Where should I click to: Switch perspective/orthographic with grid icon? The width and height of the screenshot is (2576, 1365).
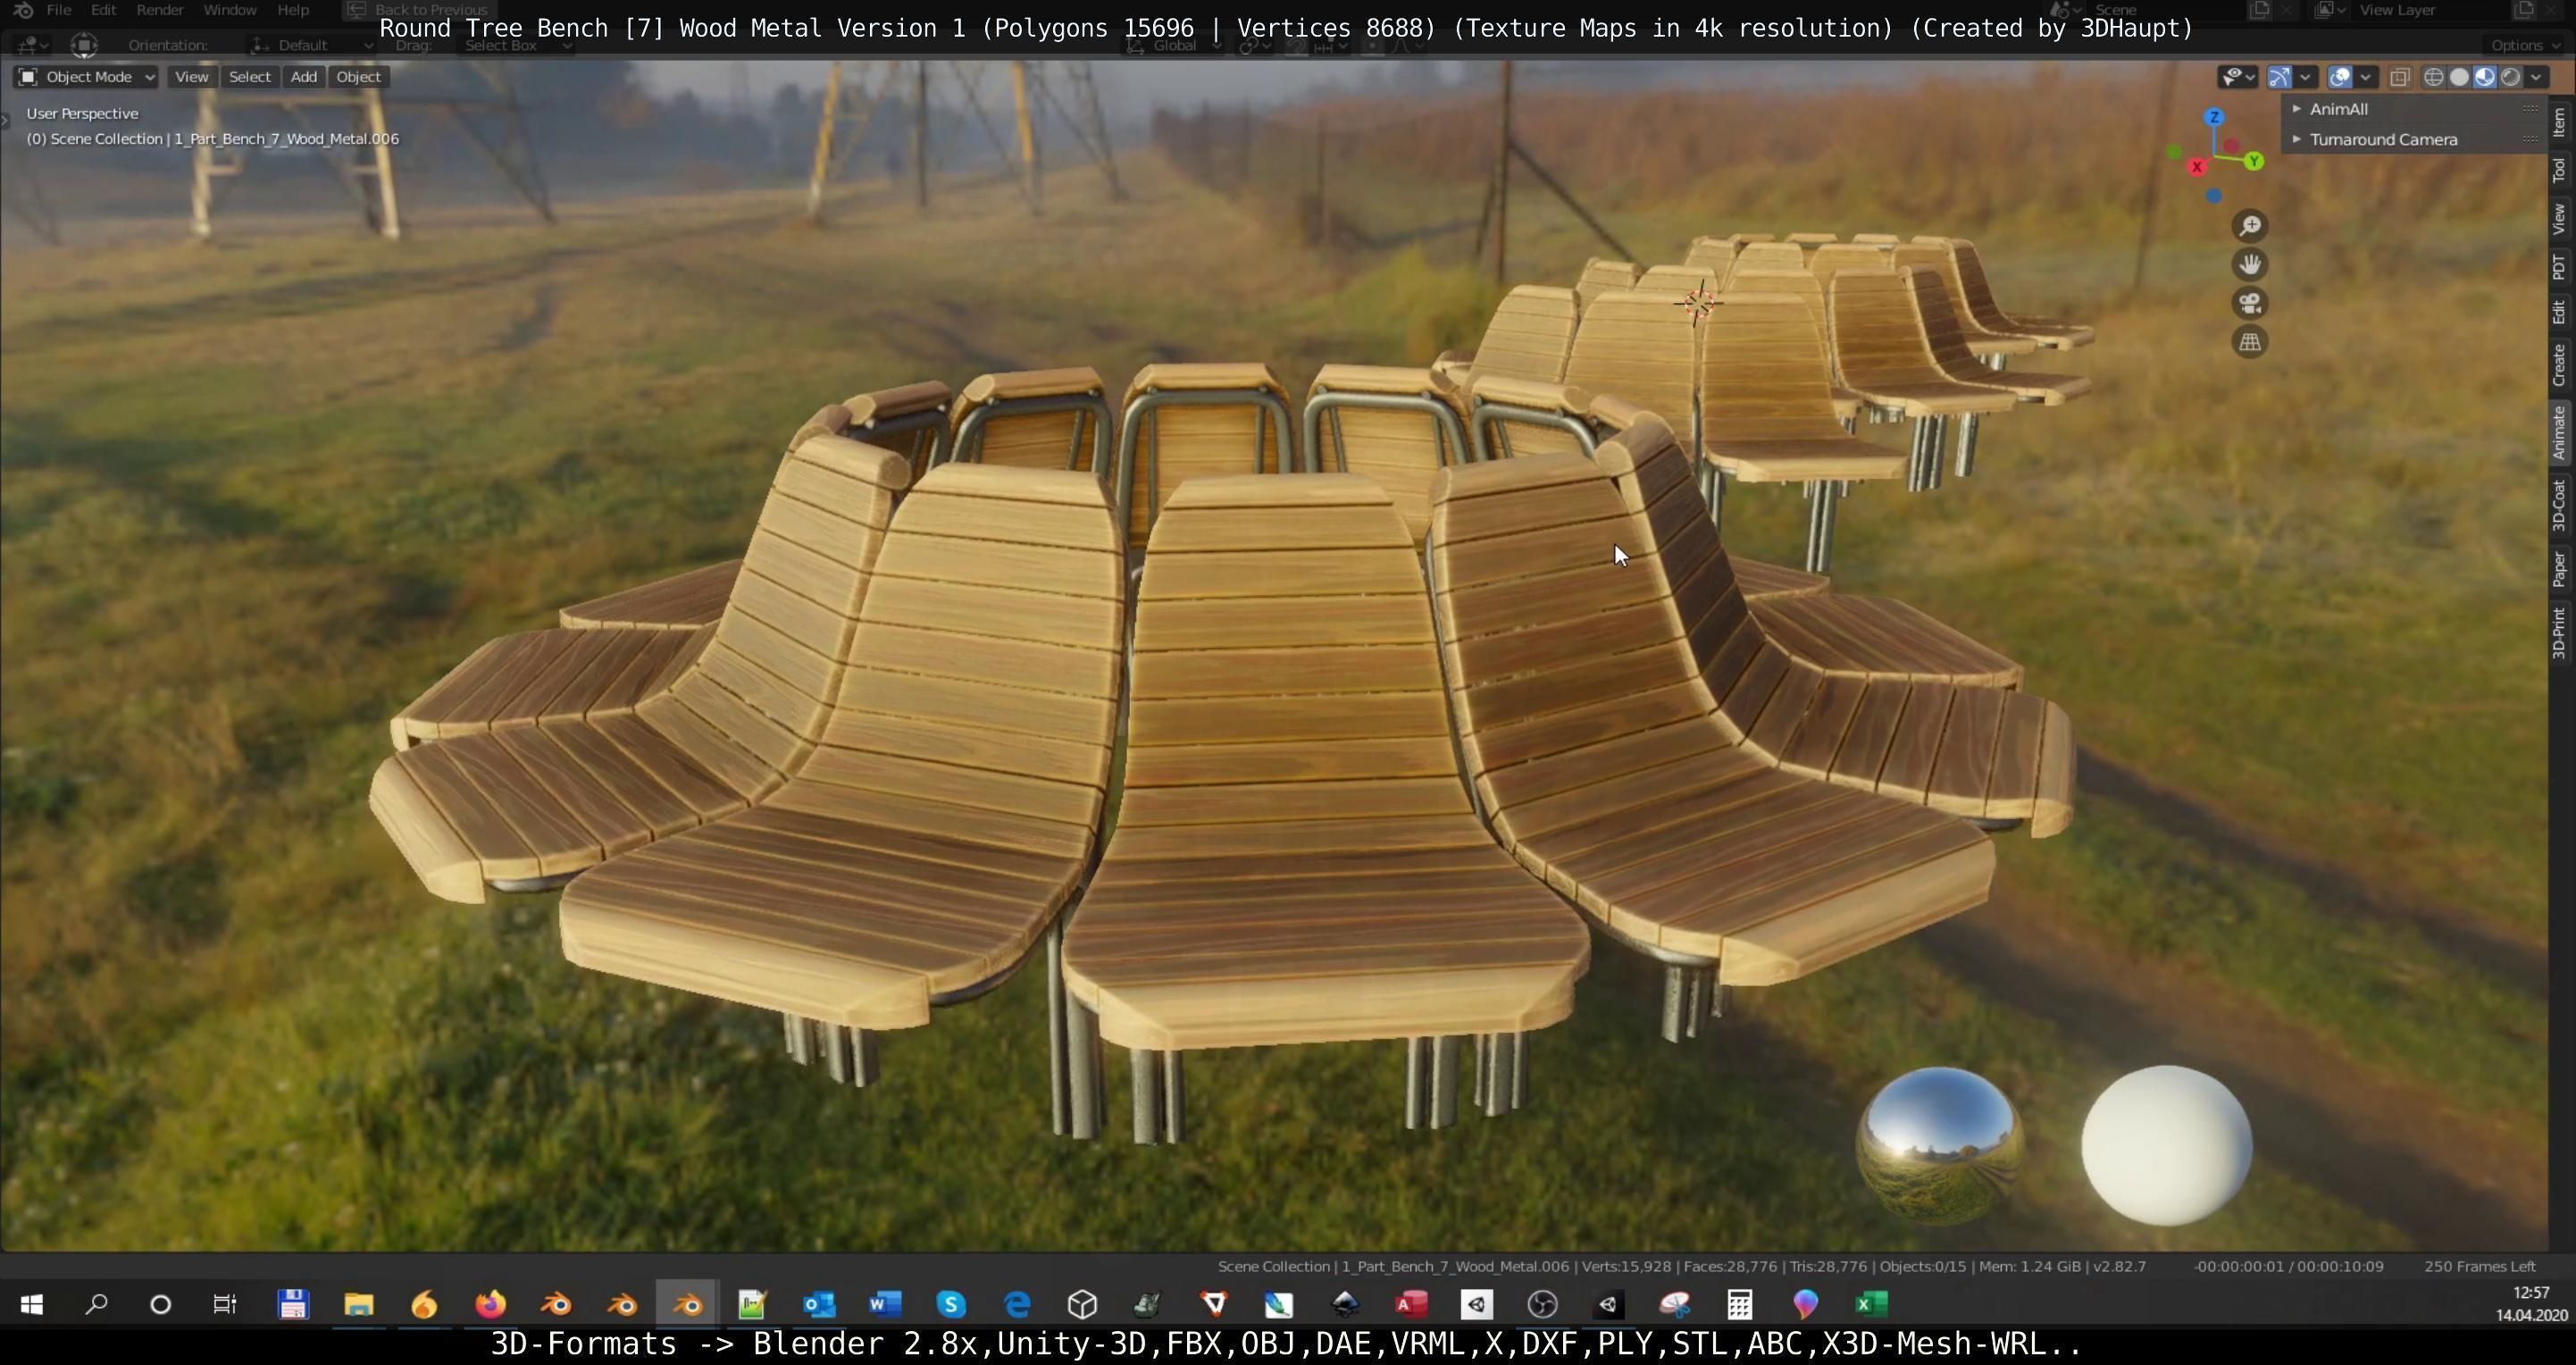(x=2250, y=342)
